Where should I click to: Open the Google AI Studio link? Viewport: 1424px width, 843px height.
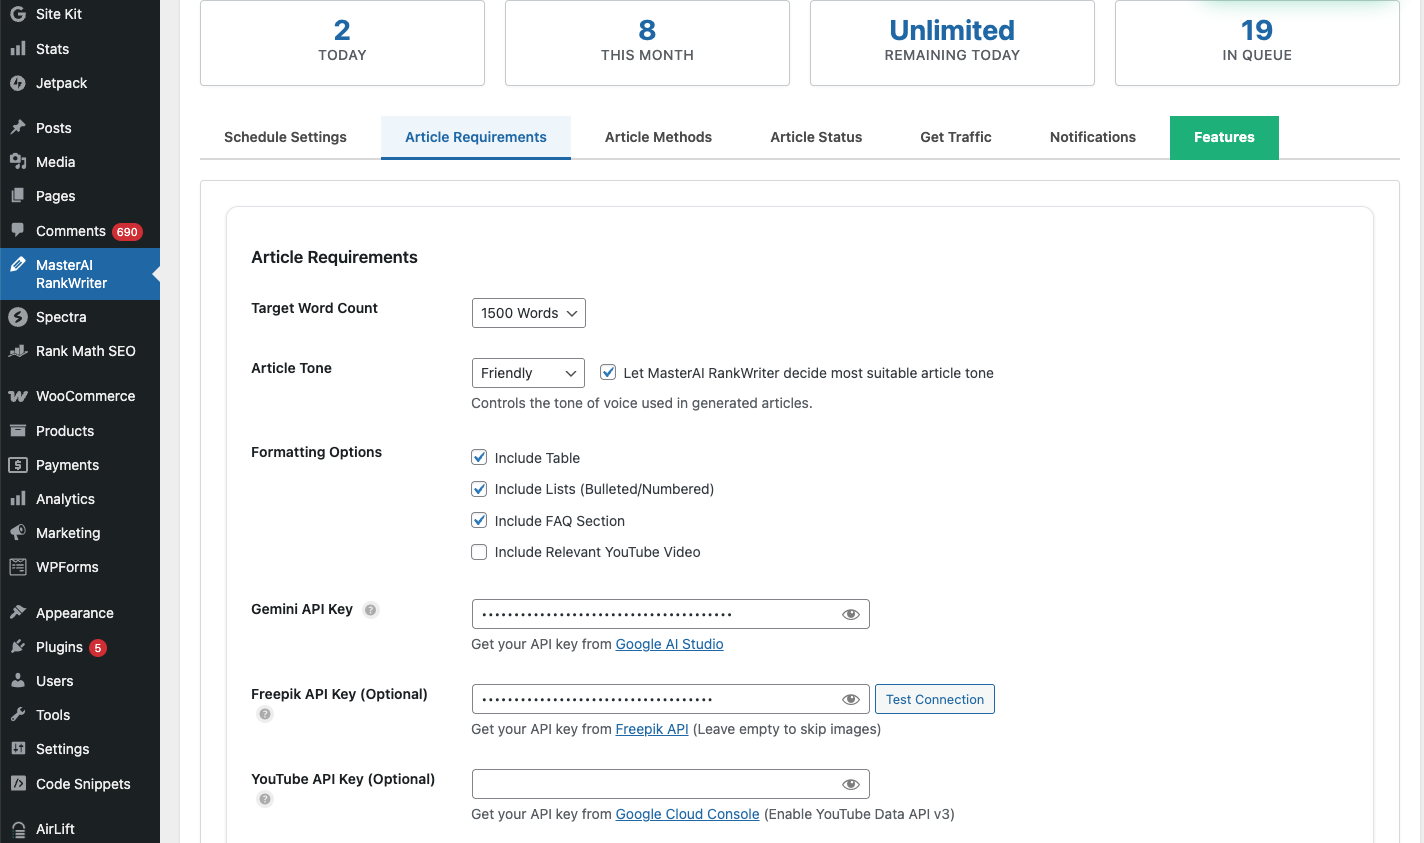click(x=669, y=644)
